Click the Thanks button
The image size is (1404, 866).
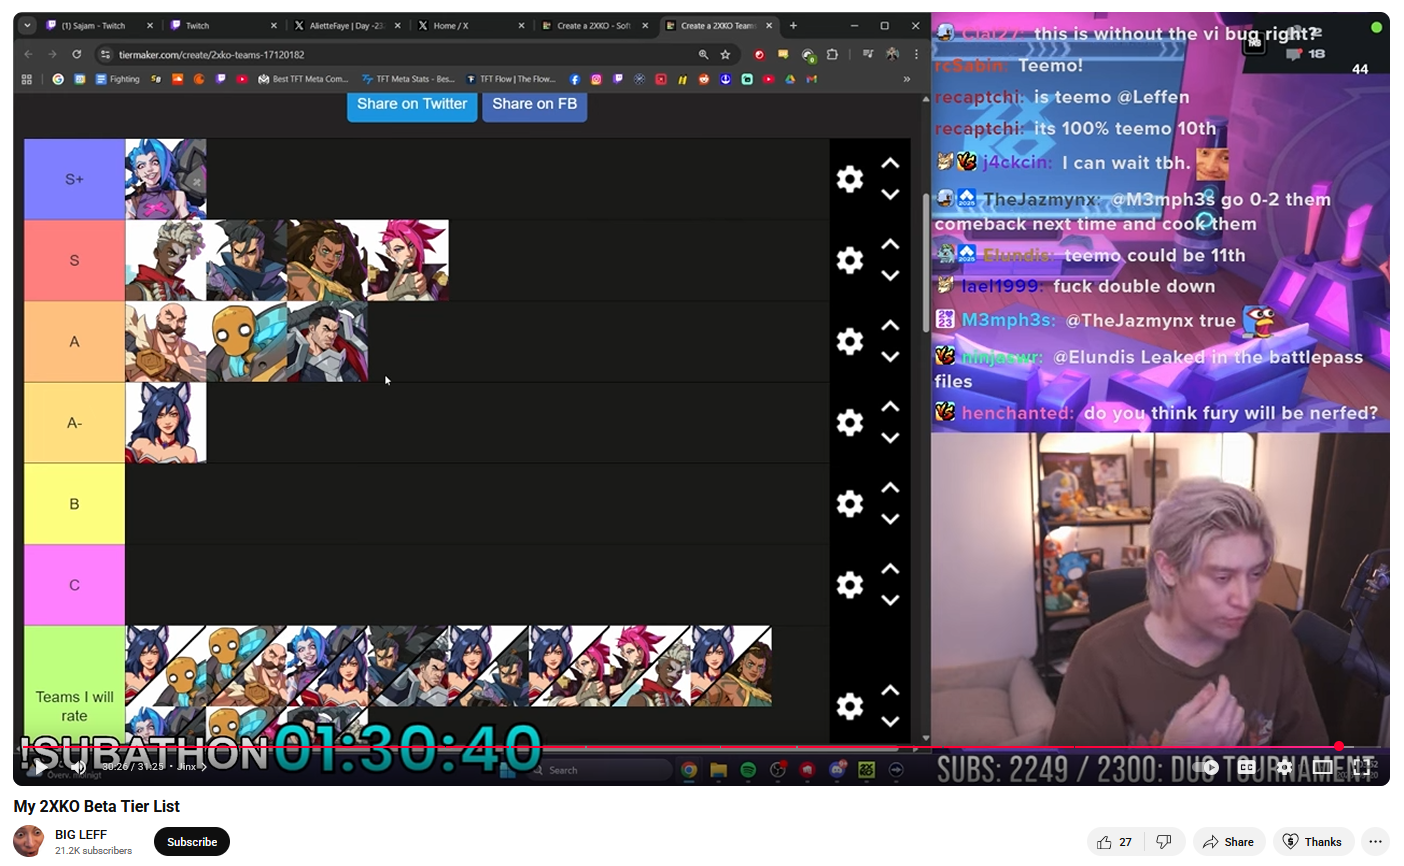[1313, 842]
